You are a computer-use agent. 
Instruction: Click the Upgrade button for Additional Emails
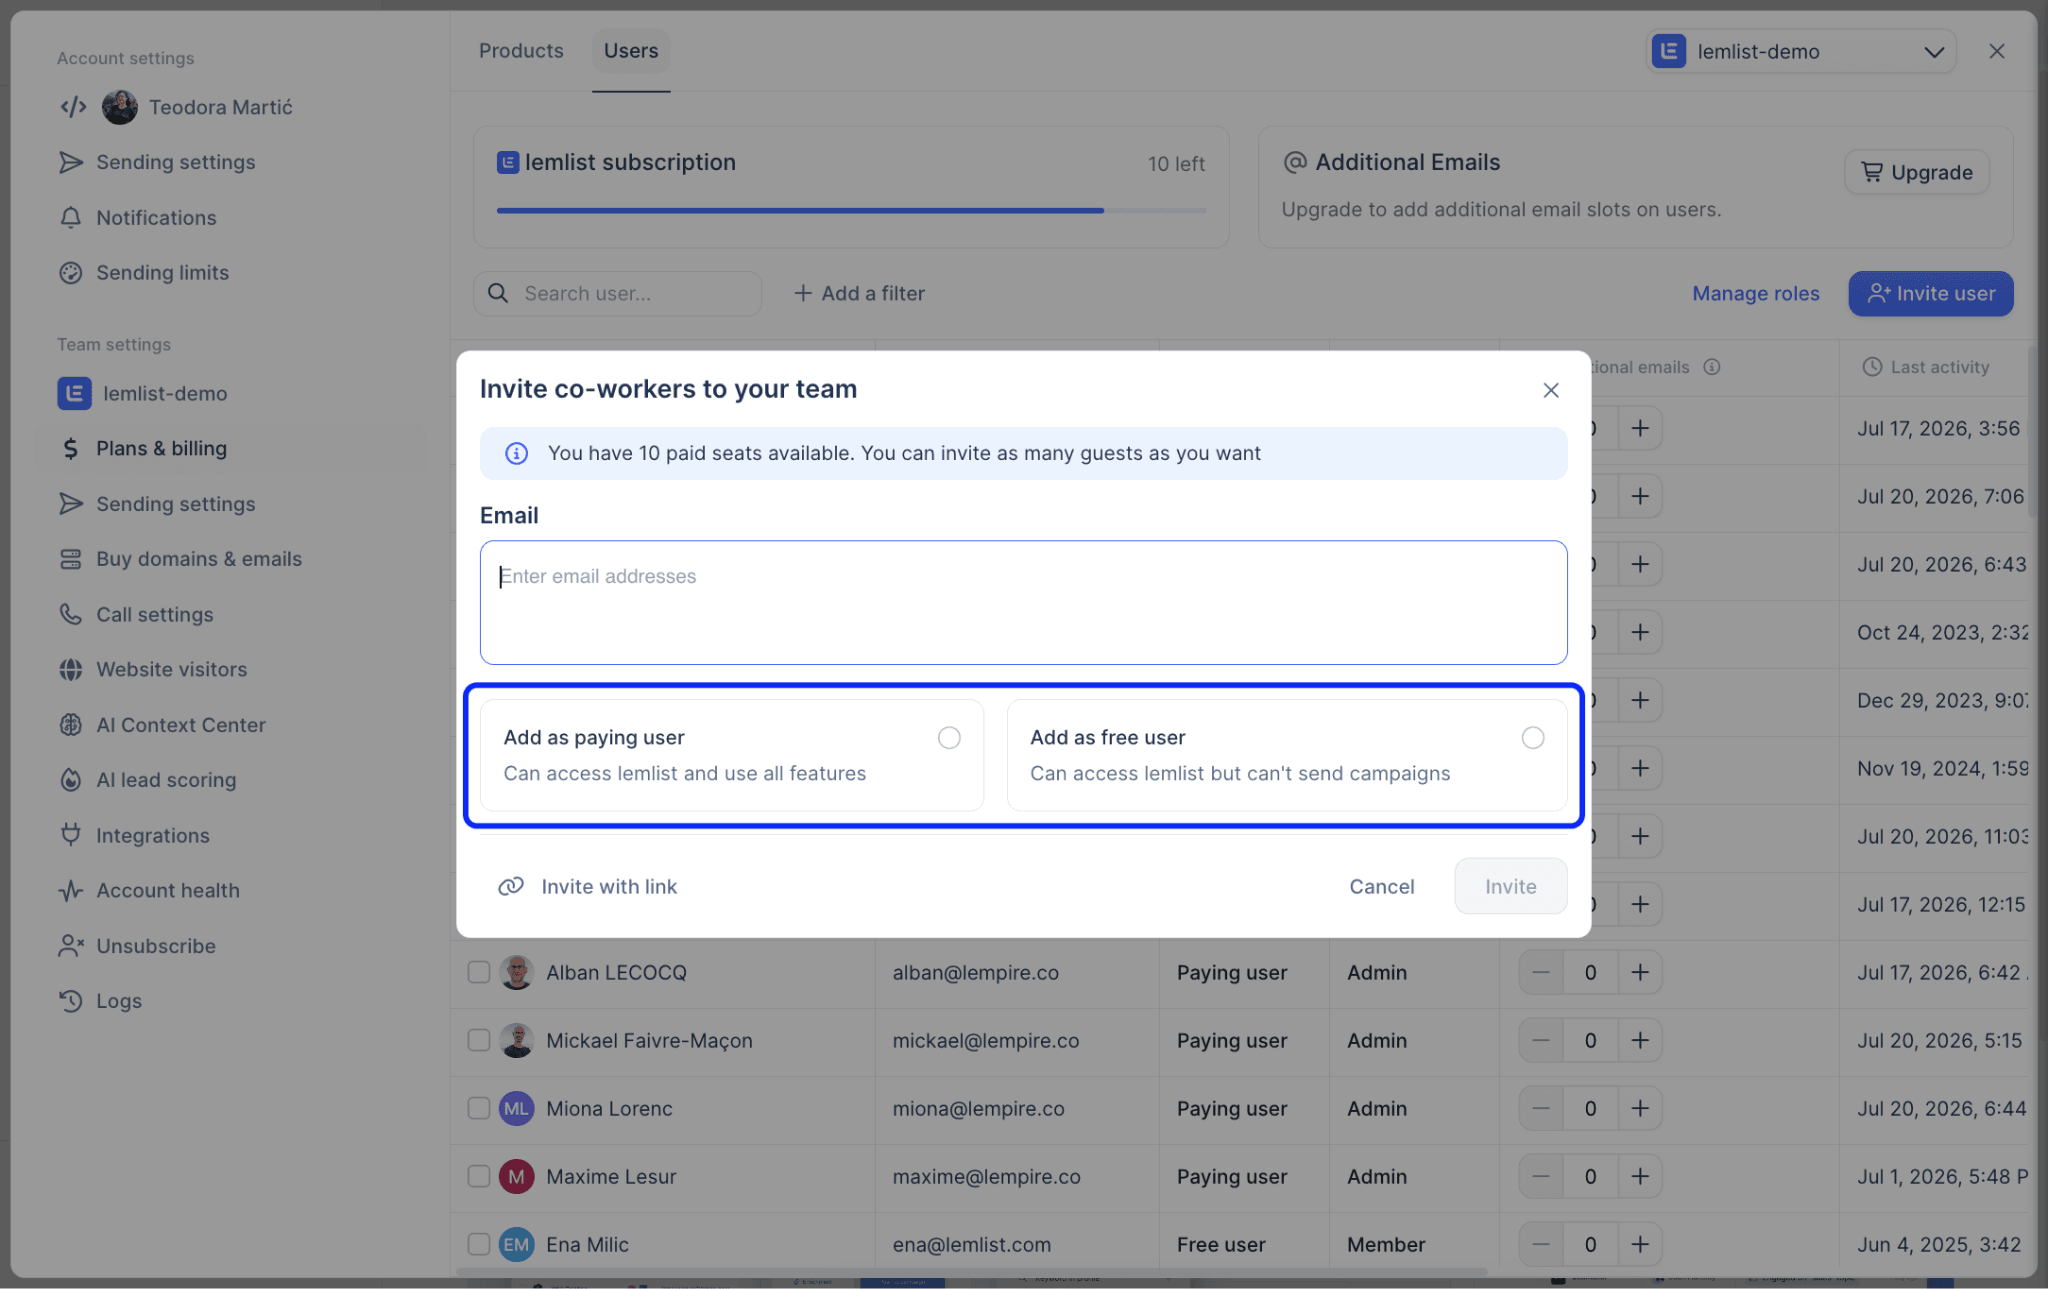(x=1917, y=173)
